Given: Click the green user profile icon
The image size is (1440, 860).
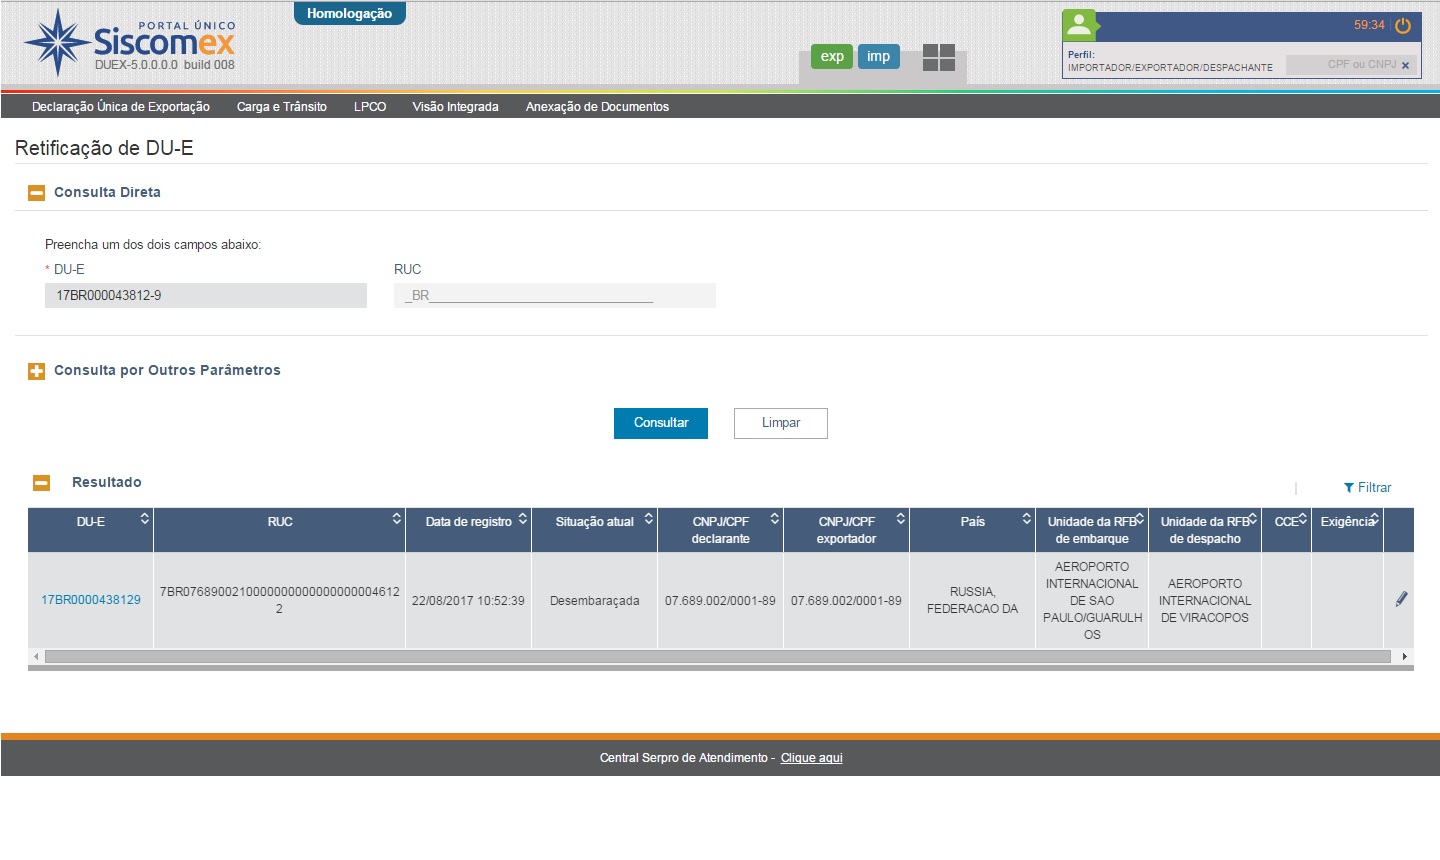Looking at the screenshot, I should coord(1079,25).
